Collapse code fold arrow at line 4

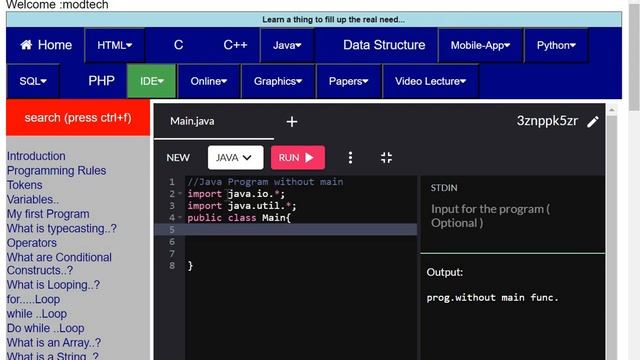point(180,218)
